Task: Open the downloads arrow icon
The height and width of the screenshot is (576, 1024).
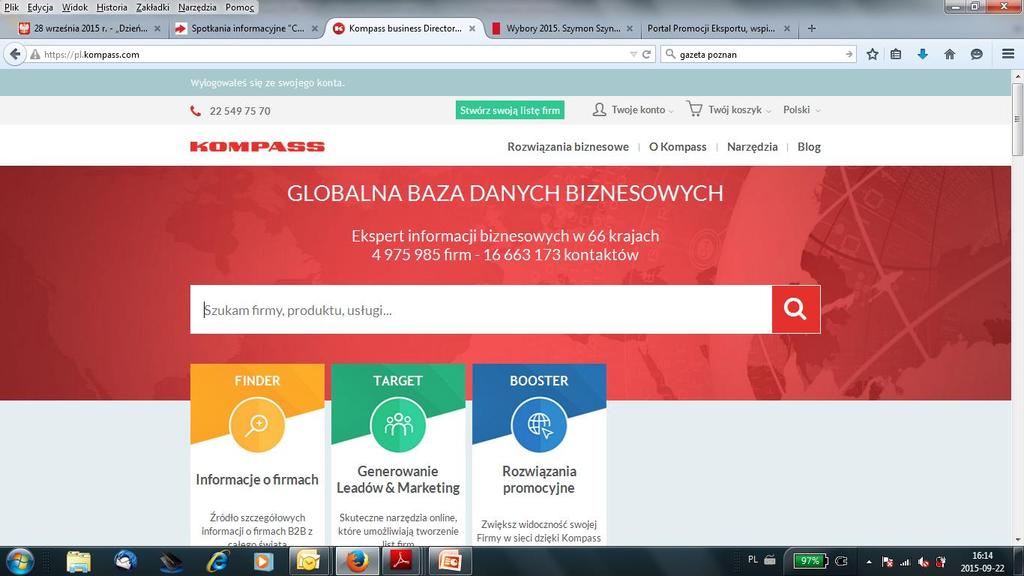Action: [922, 54]
